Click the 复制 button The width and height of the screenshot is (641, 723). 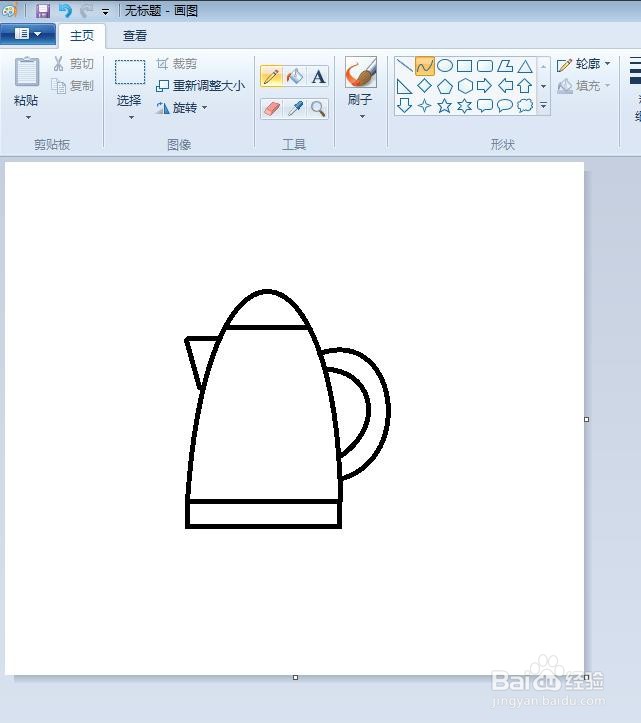pos(73,86)
